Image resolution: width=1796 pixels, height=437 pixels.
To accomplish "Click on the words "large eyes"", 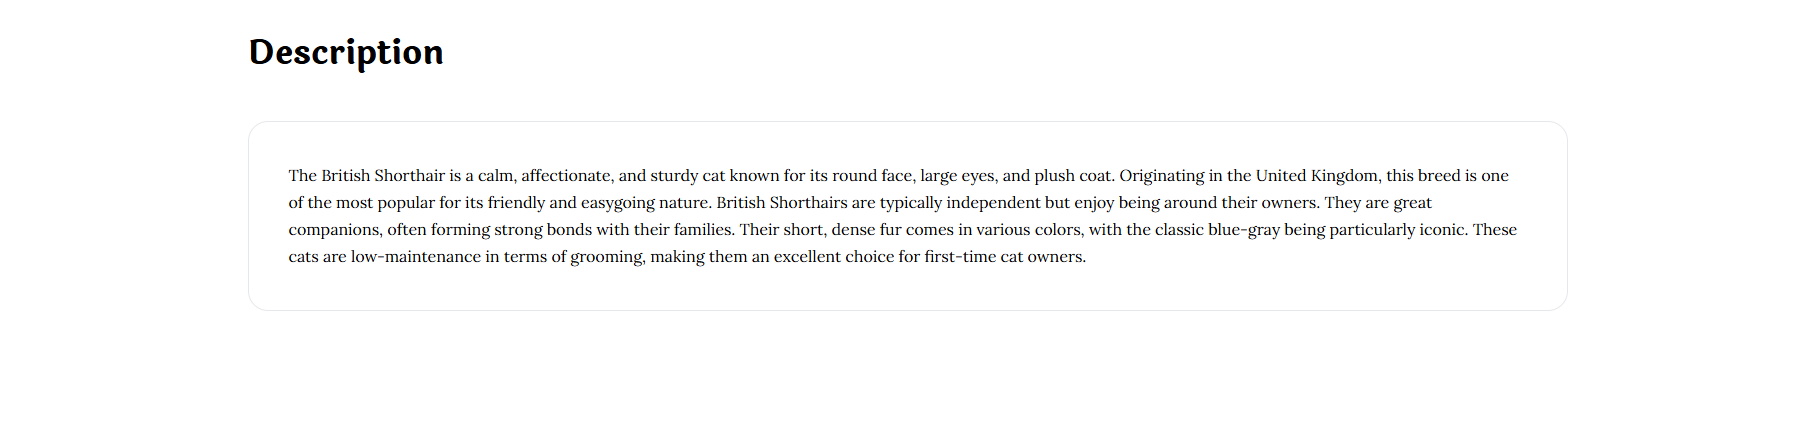I will [x=958, y=176].
